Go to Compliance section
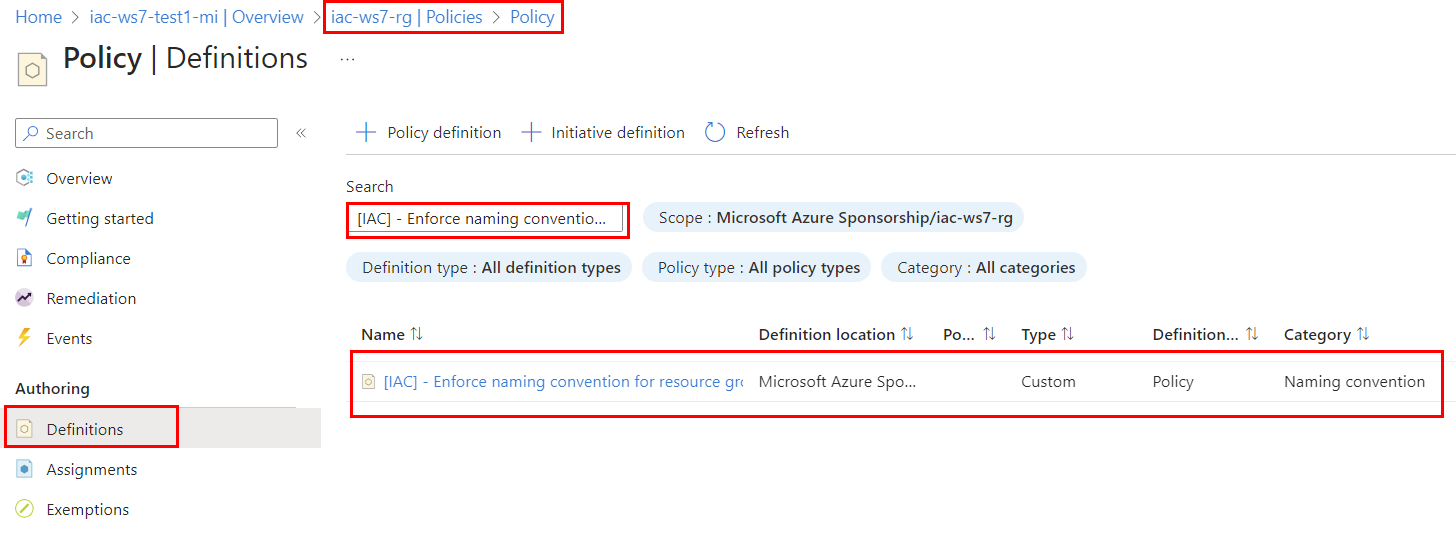The height and width of the screenshot is (552, 1456). pos(88,258)
